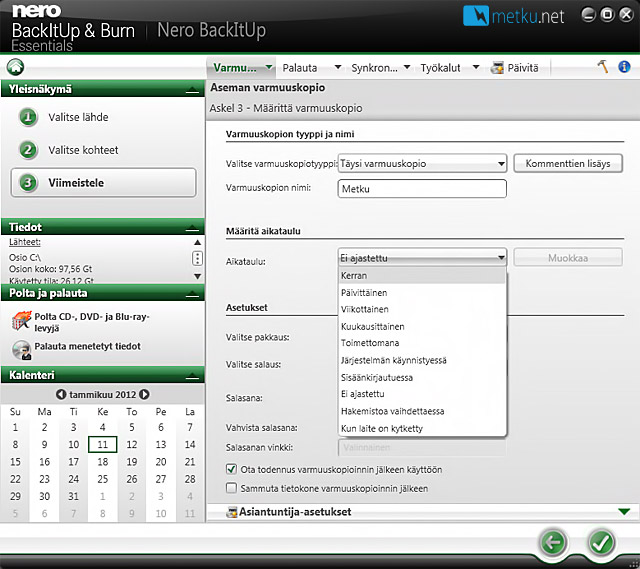Image resolution: width=640 pixels, height=569 pixels.
Task: Collapse the Kalenteri panel
Action: point(192,376)
